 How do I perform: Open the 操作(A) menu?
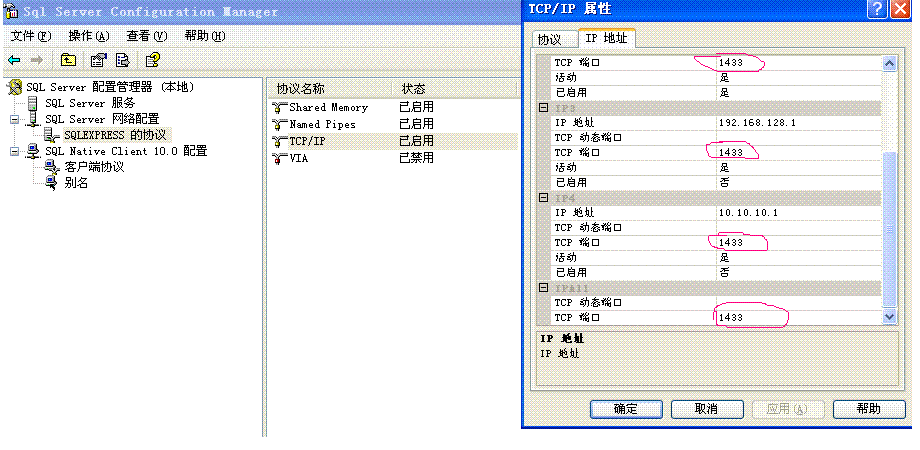[89, 36]
